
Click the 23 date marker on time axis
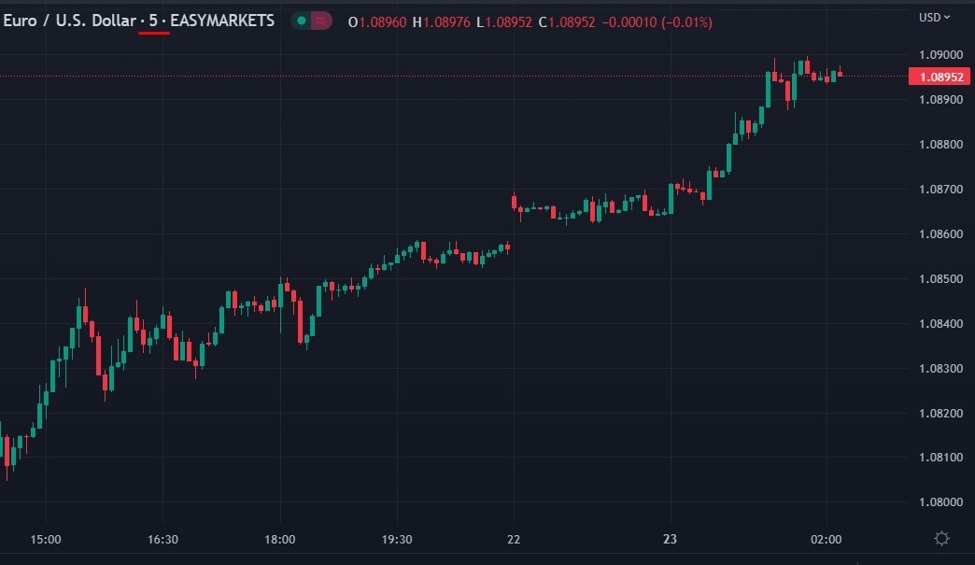point(670,540)
